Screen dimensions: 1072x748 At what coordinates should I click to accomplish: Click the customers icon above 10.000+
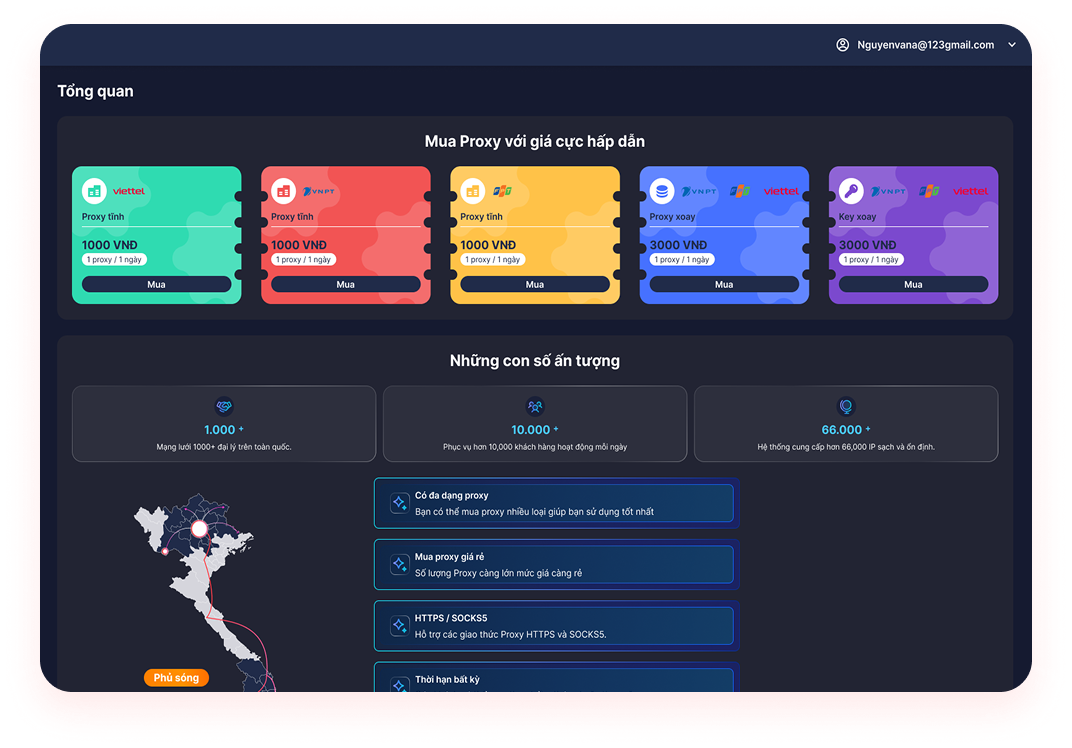pyautogui.click(x=535, y=406)
